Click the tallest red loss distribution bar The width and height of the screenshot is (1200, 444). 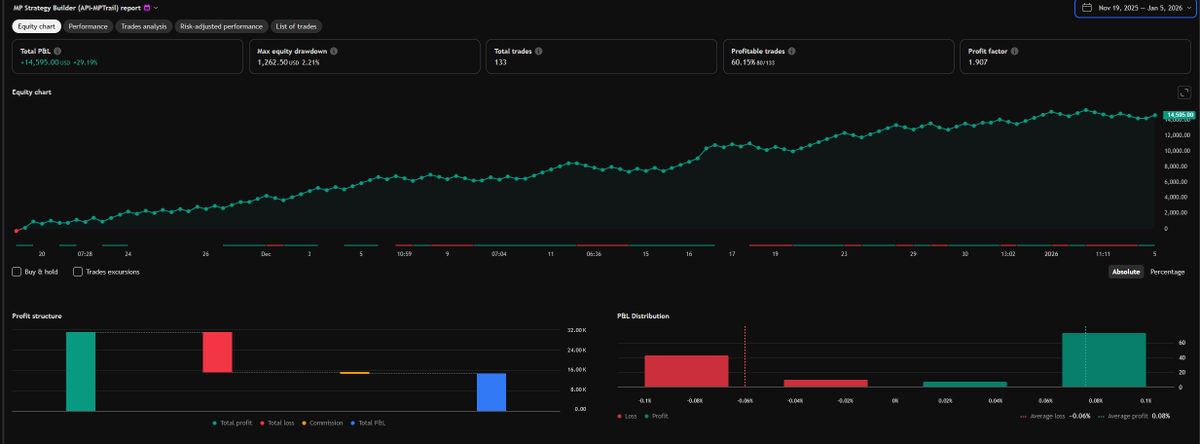coord(687,371)
